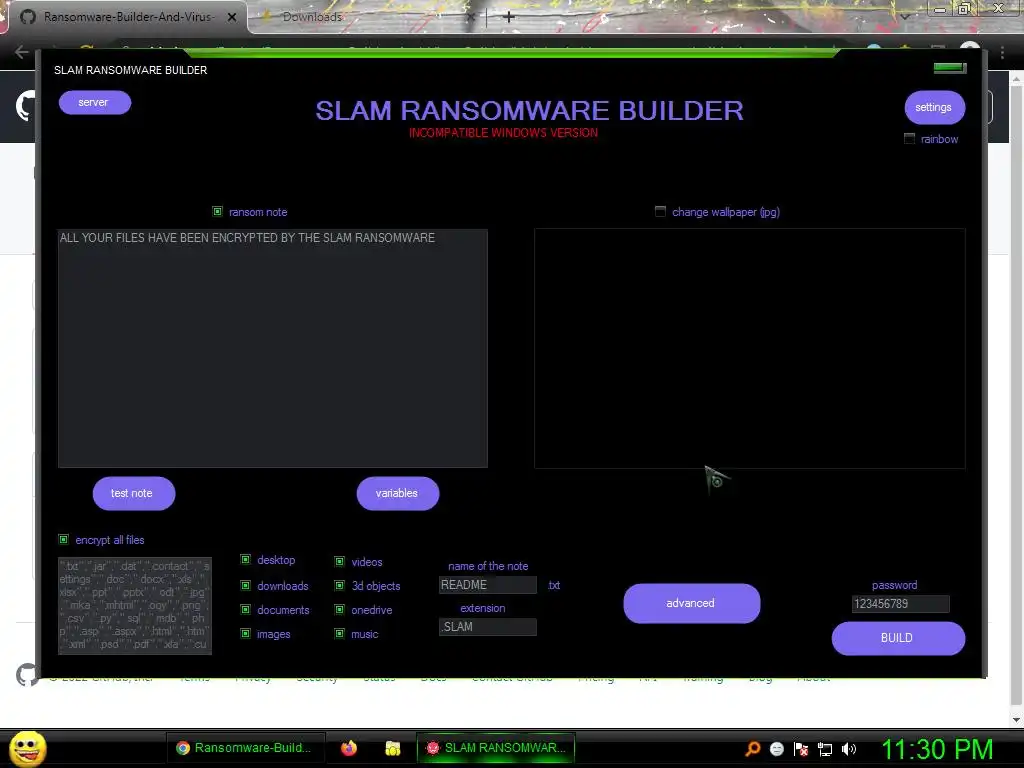Click the smiley face Start button
This screenshot has height=768, width=1024.
[28, 748]
